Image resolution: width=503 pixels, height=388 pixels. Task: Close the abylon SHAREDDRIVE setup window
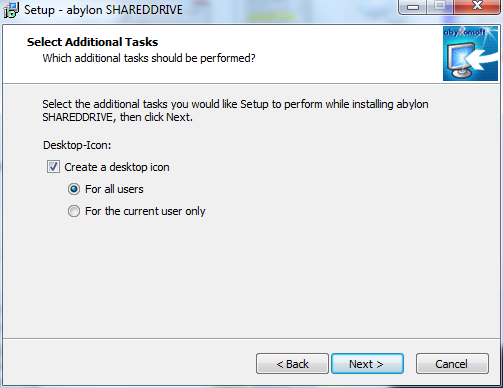click(x=477, y=7)
